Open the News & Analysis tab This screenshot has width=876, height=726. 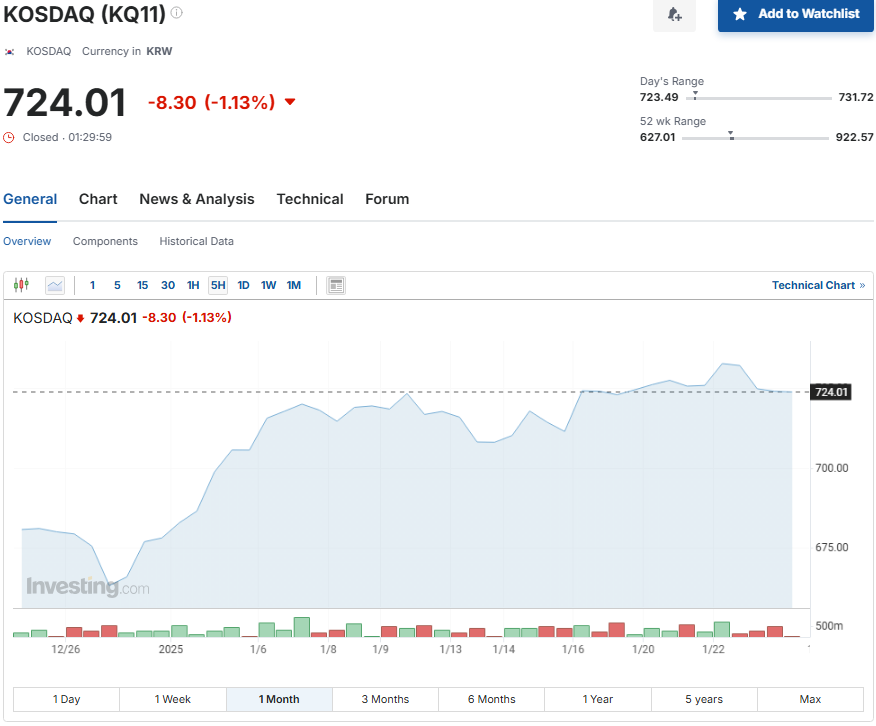click(x=197, y=199)
